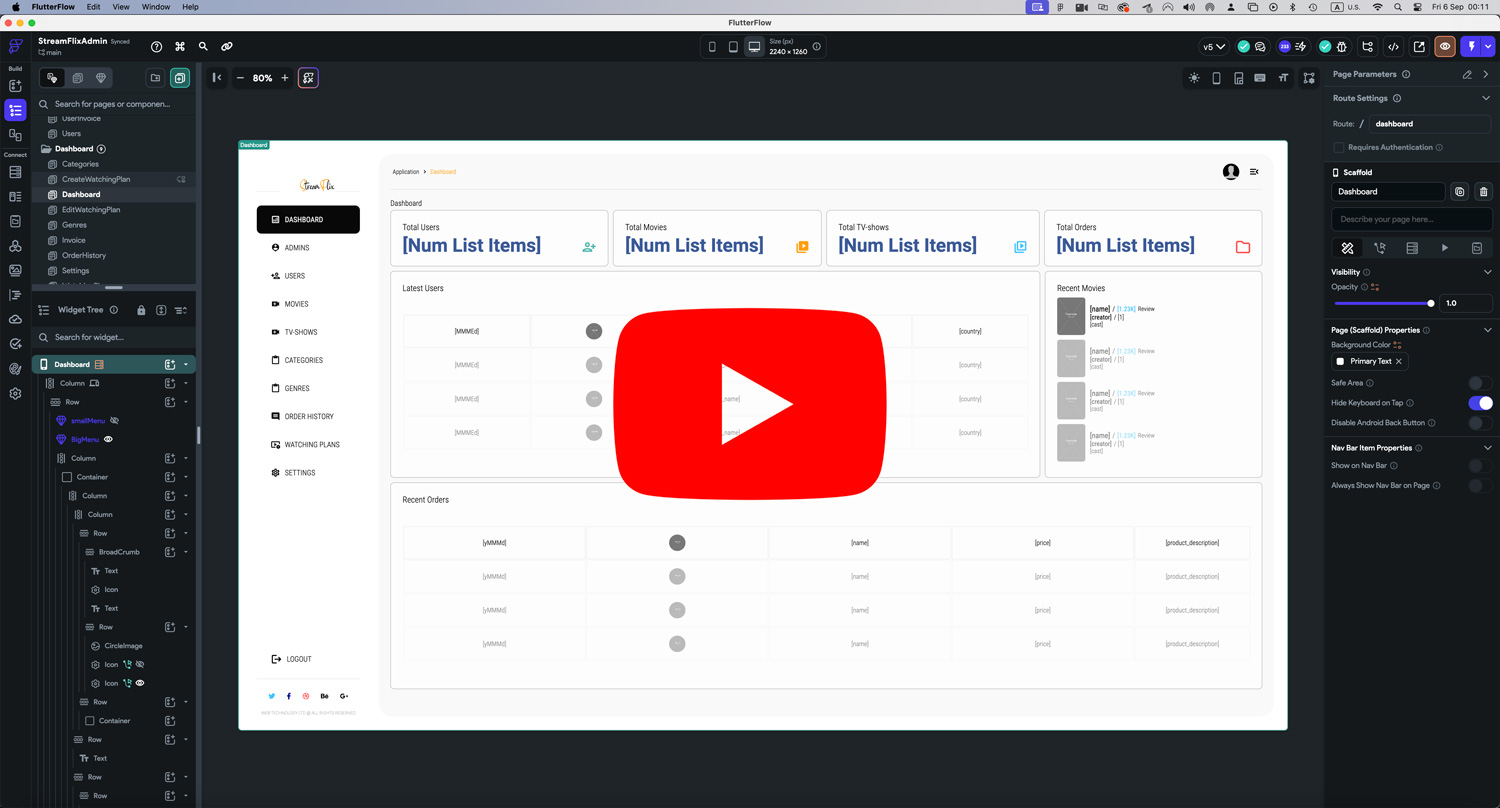Toggle the Safe Area switch
This screenshot has height=808, width=1500.
[x=1480, y=383]
